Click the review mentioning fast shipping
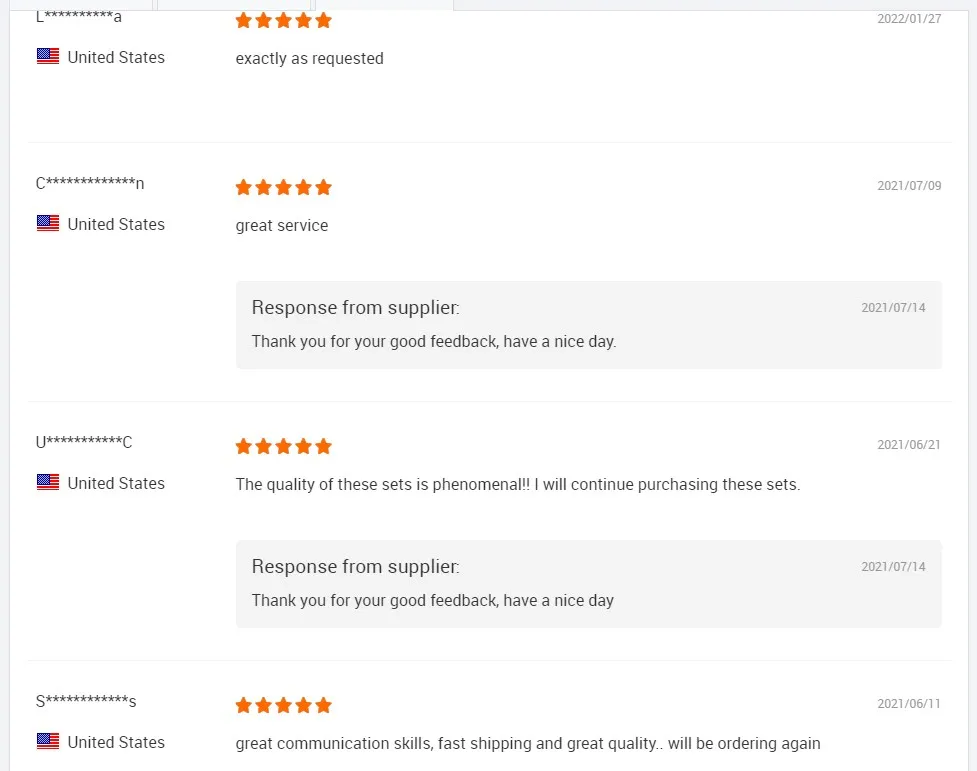Viewport: 977px width, 771px height. click(528, 743)
